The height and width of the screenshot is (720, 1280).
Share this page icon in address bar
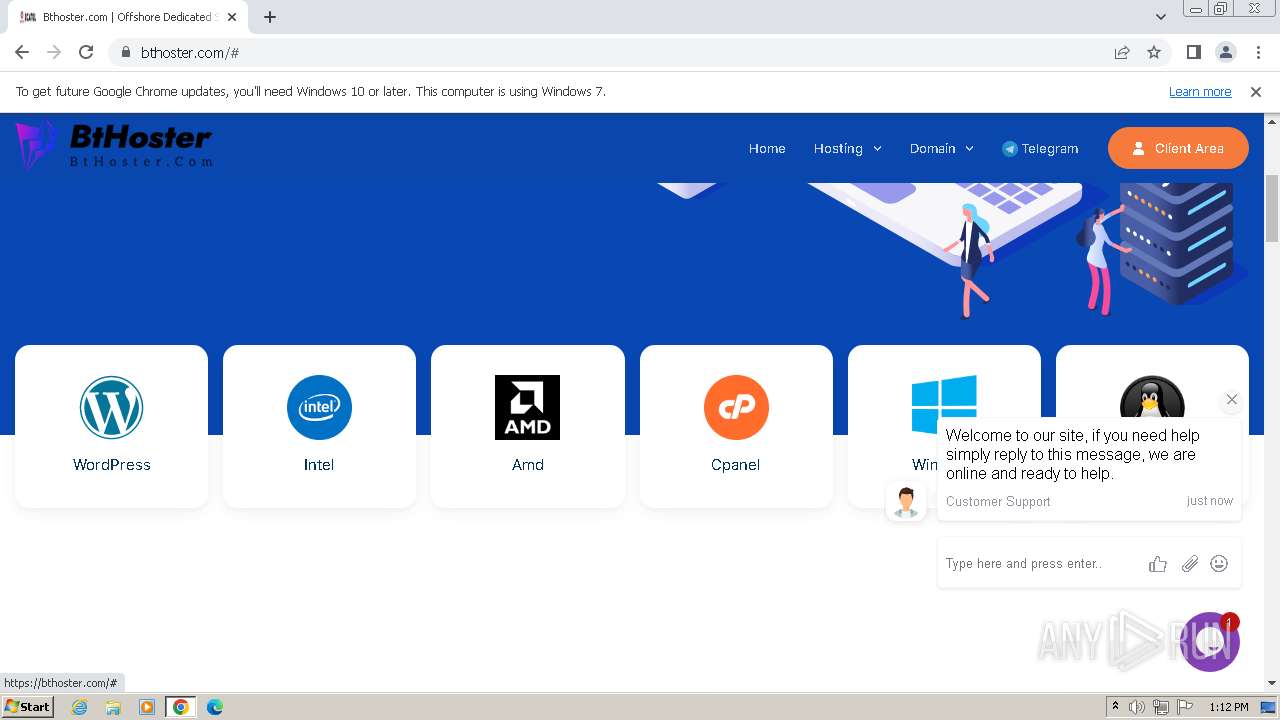point(1122,52)
